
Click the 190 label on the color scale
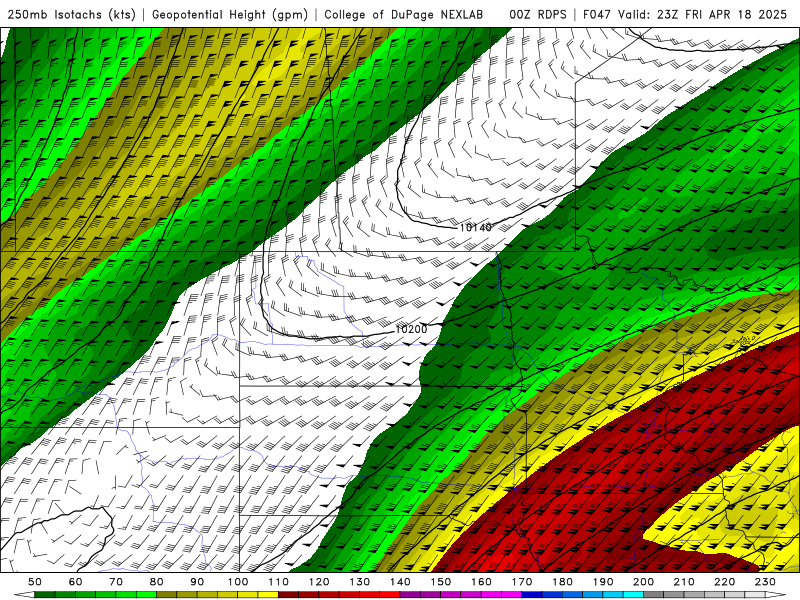coord(603,582)
